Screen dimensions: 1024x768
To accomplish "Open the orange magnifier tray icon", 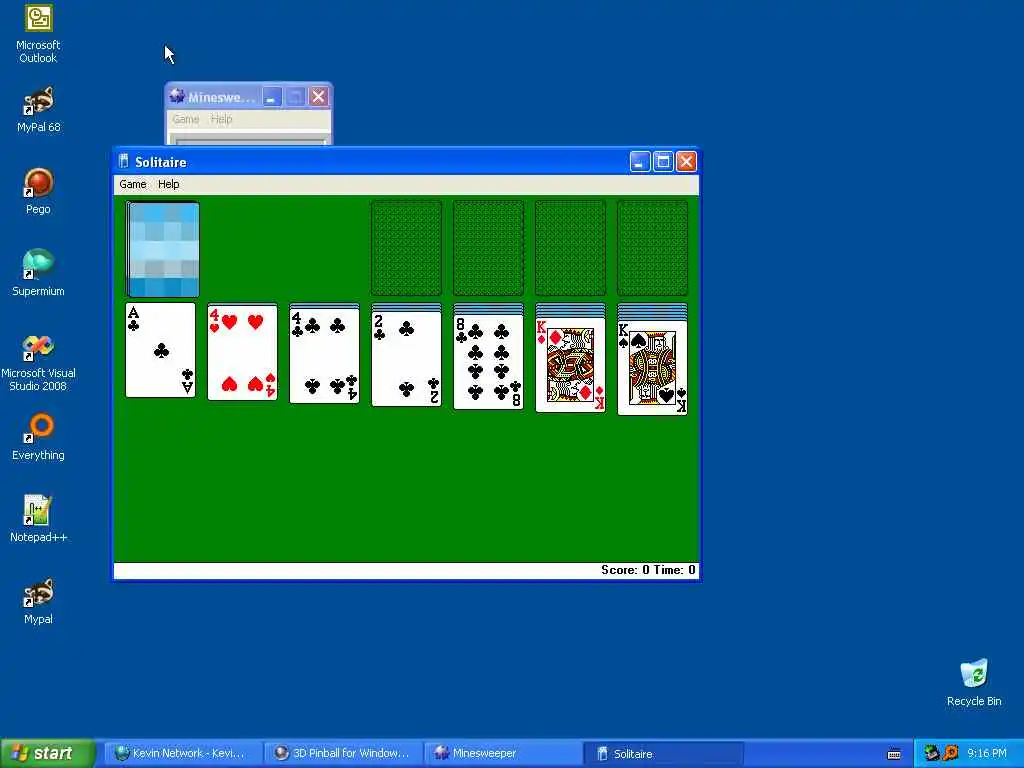I will (952, 754).
